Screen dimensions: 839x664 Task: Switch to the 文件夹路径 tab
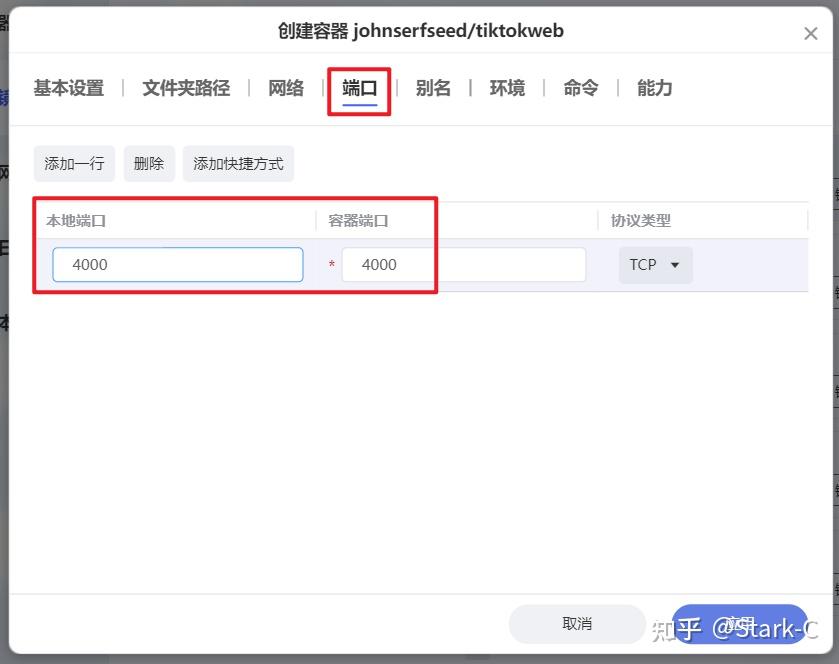click(x=186, y=88)
